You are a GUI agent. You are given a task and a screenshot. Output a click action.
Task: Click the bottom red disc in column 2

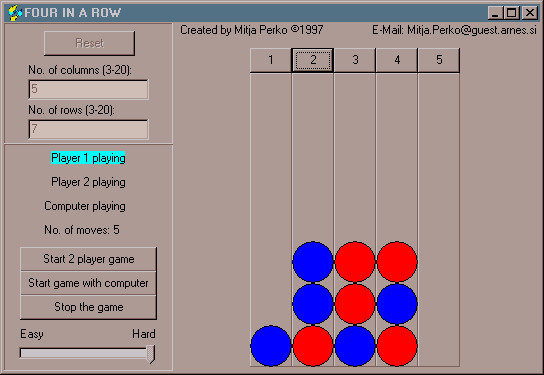click(x=313, y=346)
